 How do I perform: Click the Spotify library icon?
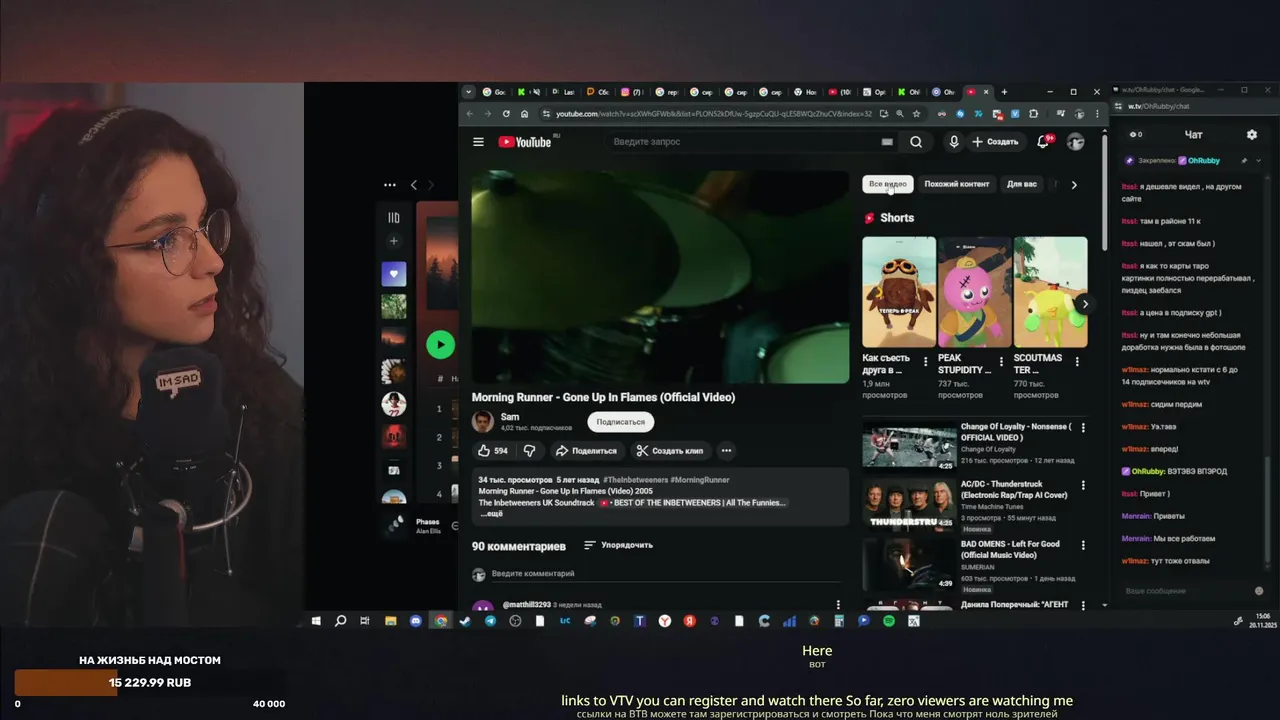click(x=394, y=218)
